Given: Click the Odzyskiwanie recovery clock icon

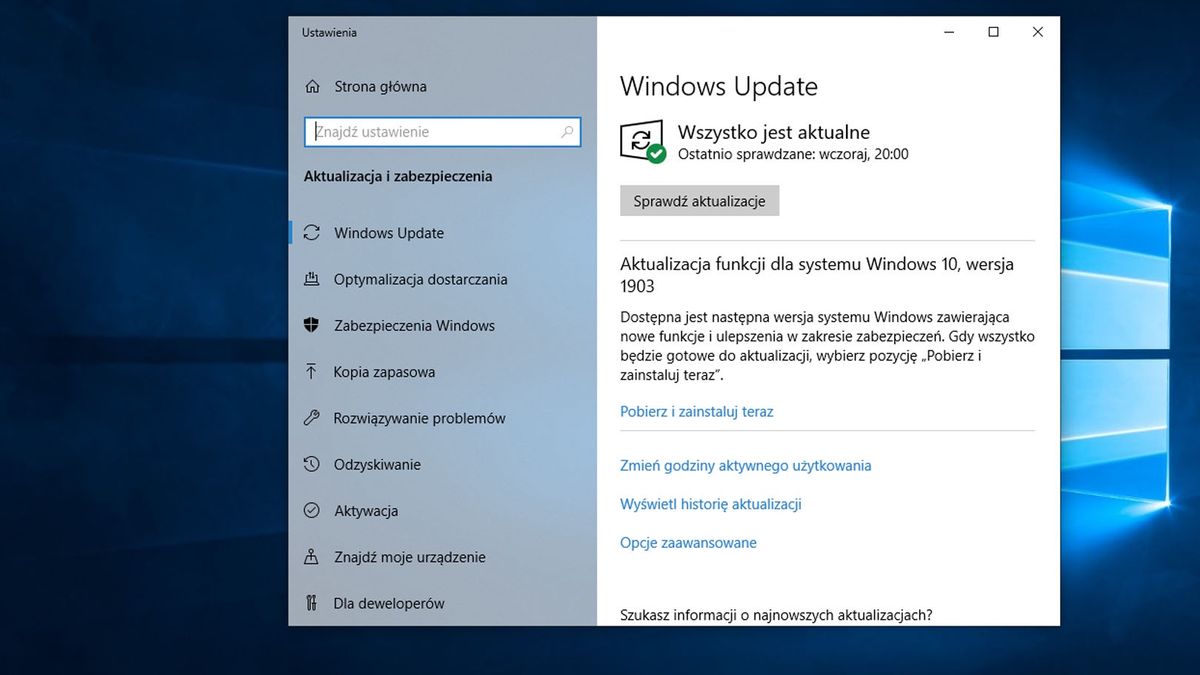Looking at the screenshot, I should pyautogui.click(x=312, y=464).
